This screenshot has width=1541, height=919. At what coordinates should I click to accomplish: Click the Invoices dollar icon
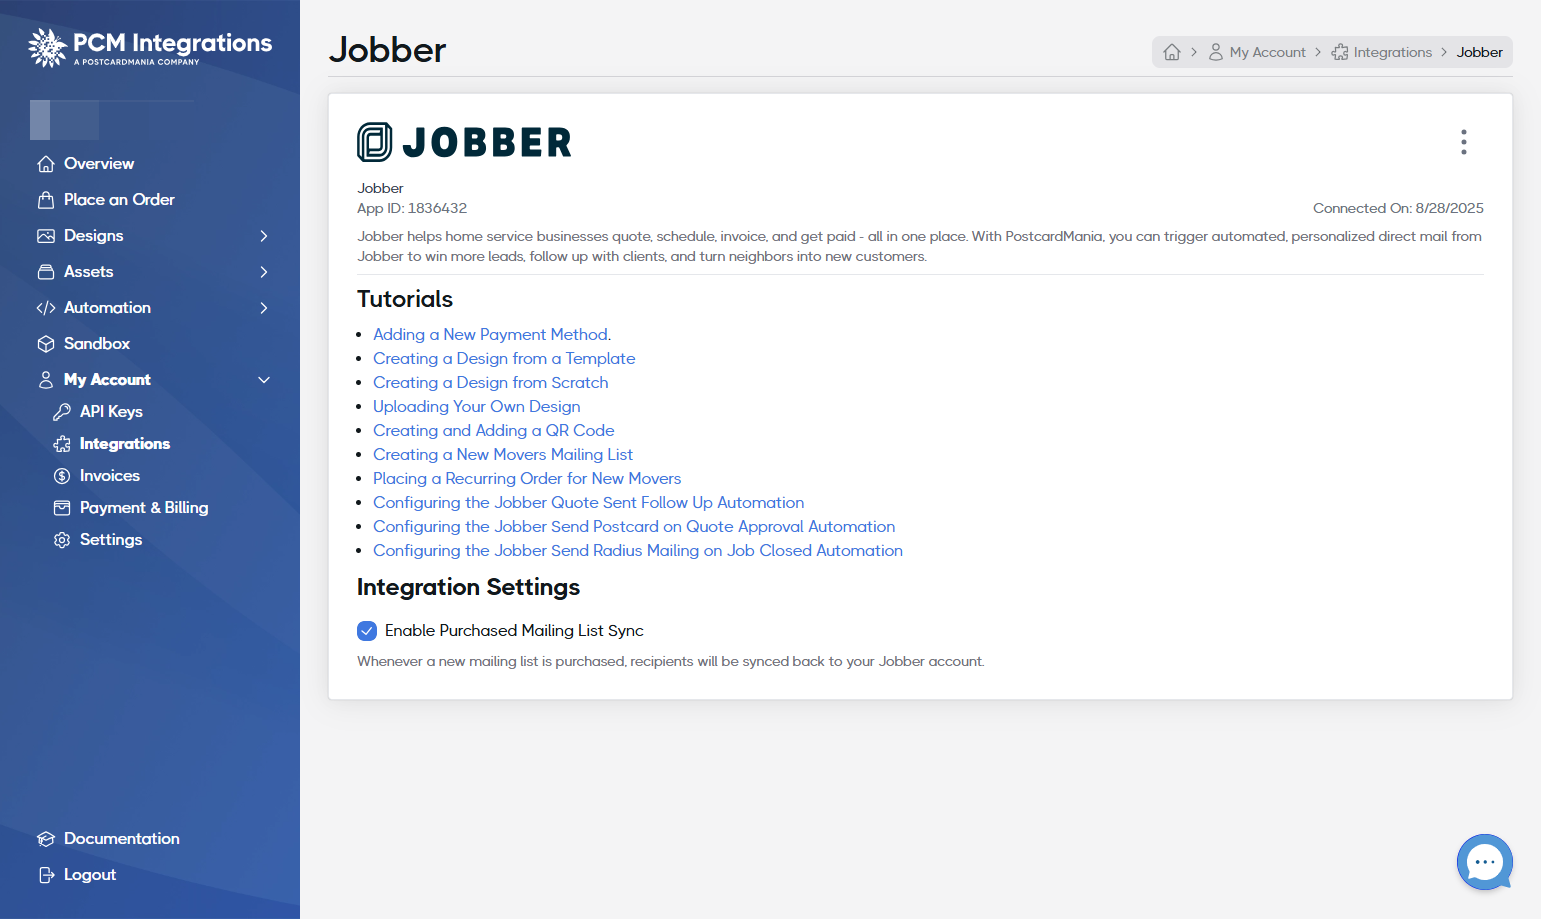click(62, 476)
